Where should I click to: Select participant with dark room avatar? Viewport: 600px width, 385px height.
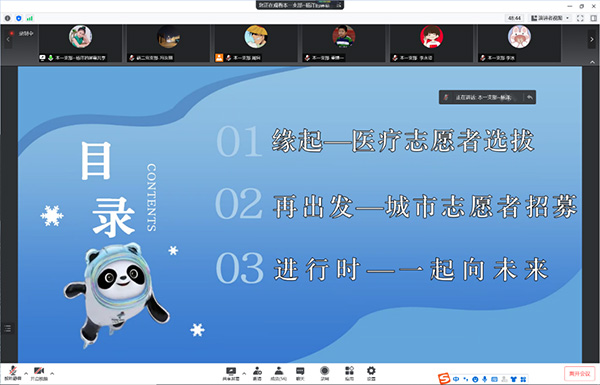tap(168, 37)
